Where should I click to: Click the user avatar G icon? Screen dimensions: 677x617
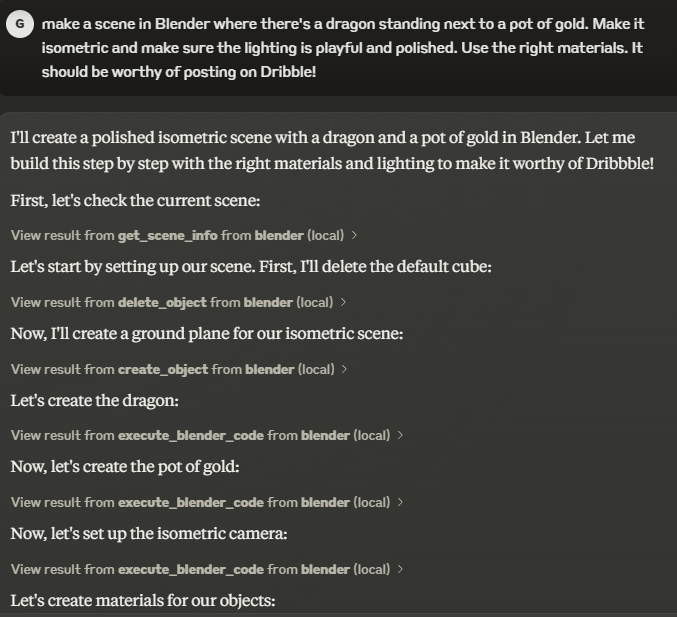point(20,25)
